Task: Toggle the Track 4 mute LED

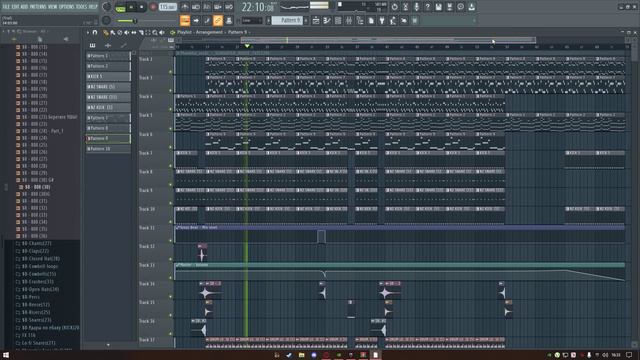Action: click(x=171, y=109)
